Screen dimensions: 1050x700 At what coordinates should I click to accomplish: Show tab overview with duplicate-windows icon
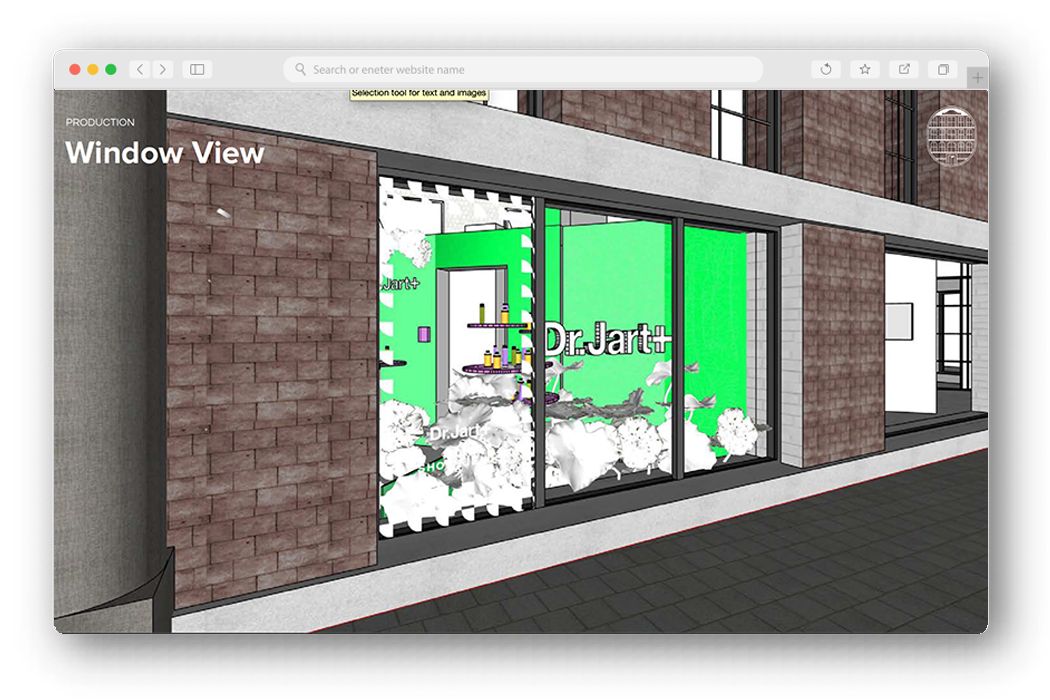[943, 69]
